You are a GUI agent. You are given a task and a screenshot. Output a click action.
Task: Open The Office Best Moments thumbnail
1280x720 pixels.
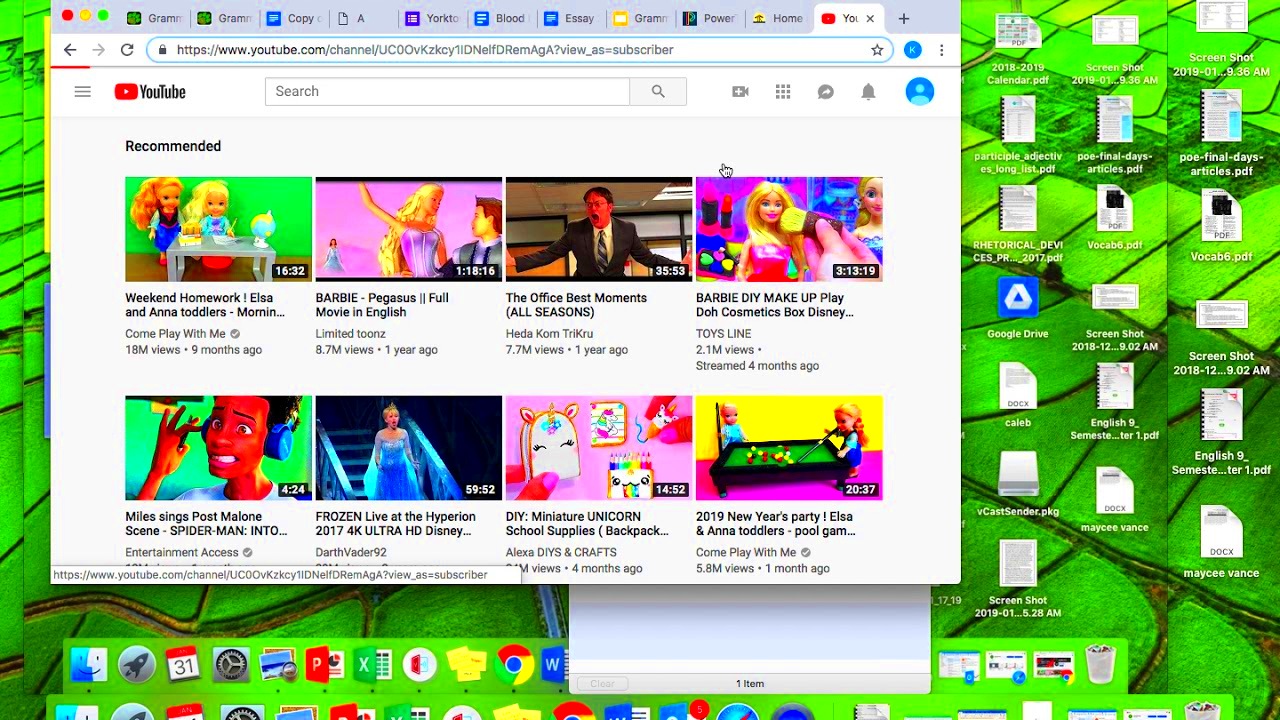[598, 229]
